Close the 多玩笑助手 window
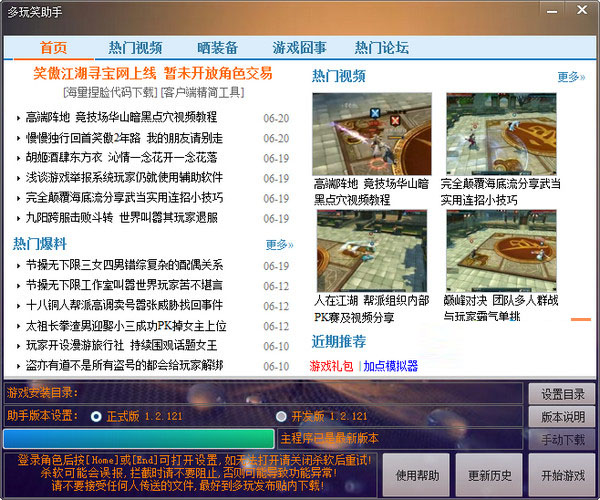This screenshot has height=500, width=600. tap(582, 10)
